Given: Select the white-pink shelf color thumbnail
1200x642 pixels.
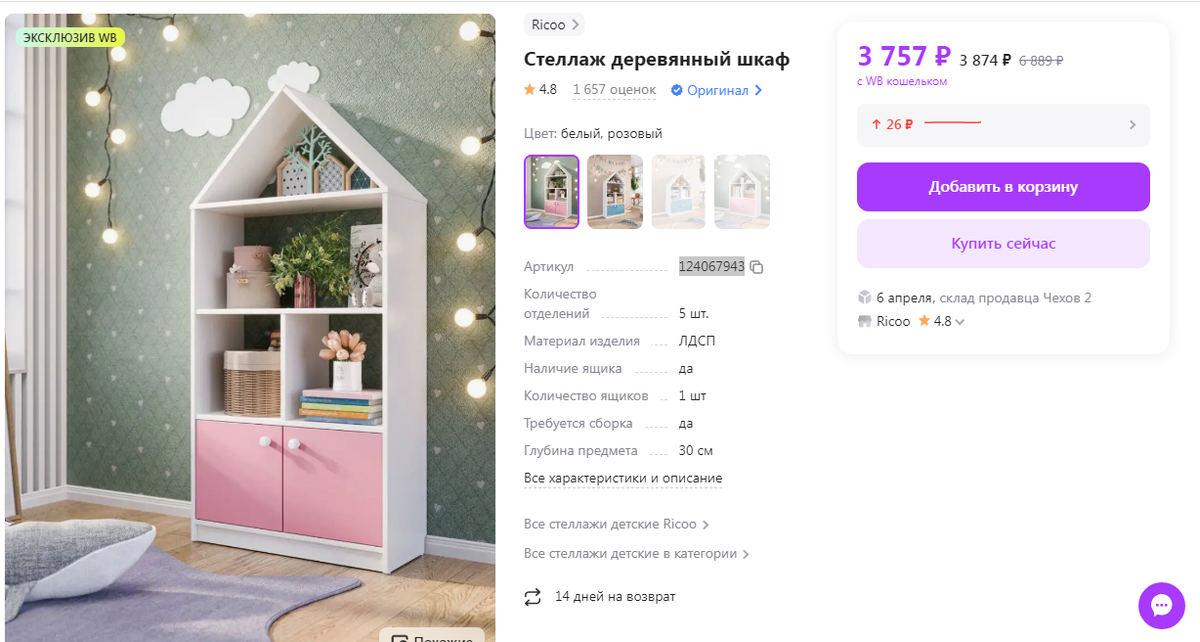Looking at the screenshot, I should [x=552, y=192].
